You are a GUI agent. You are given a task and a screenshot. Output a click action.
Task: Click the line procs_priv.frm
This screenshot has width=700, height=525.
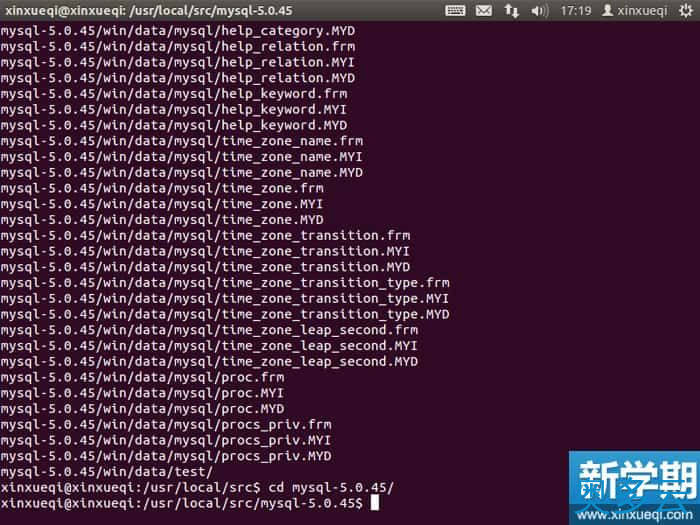166,425
